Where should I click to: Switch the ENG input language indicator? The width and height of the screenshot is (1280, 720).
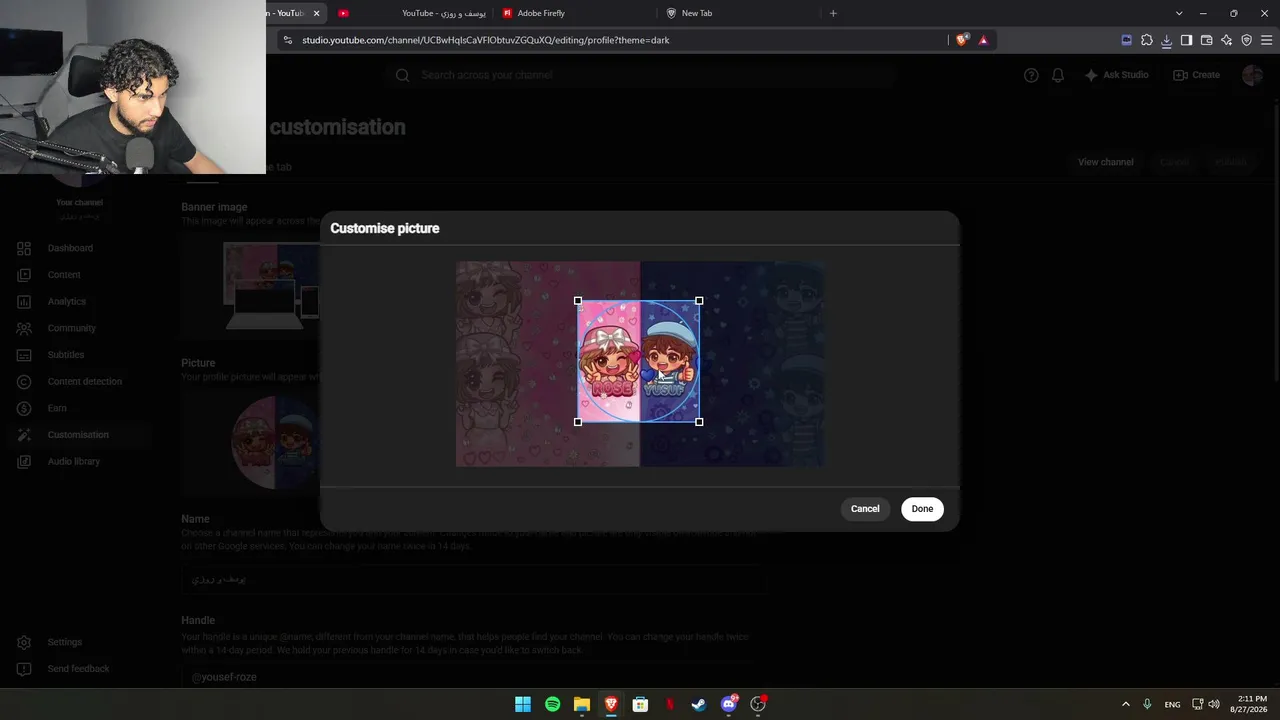1172,704
